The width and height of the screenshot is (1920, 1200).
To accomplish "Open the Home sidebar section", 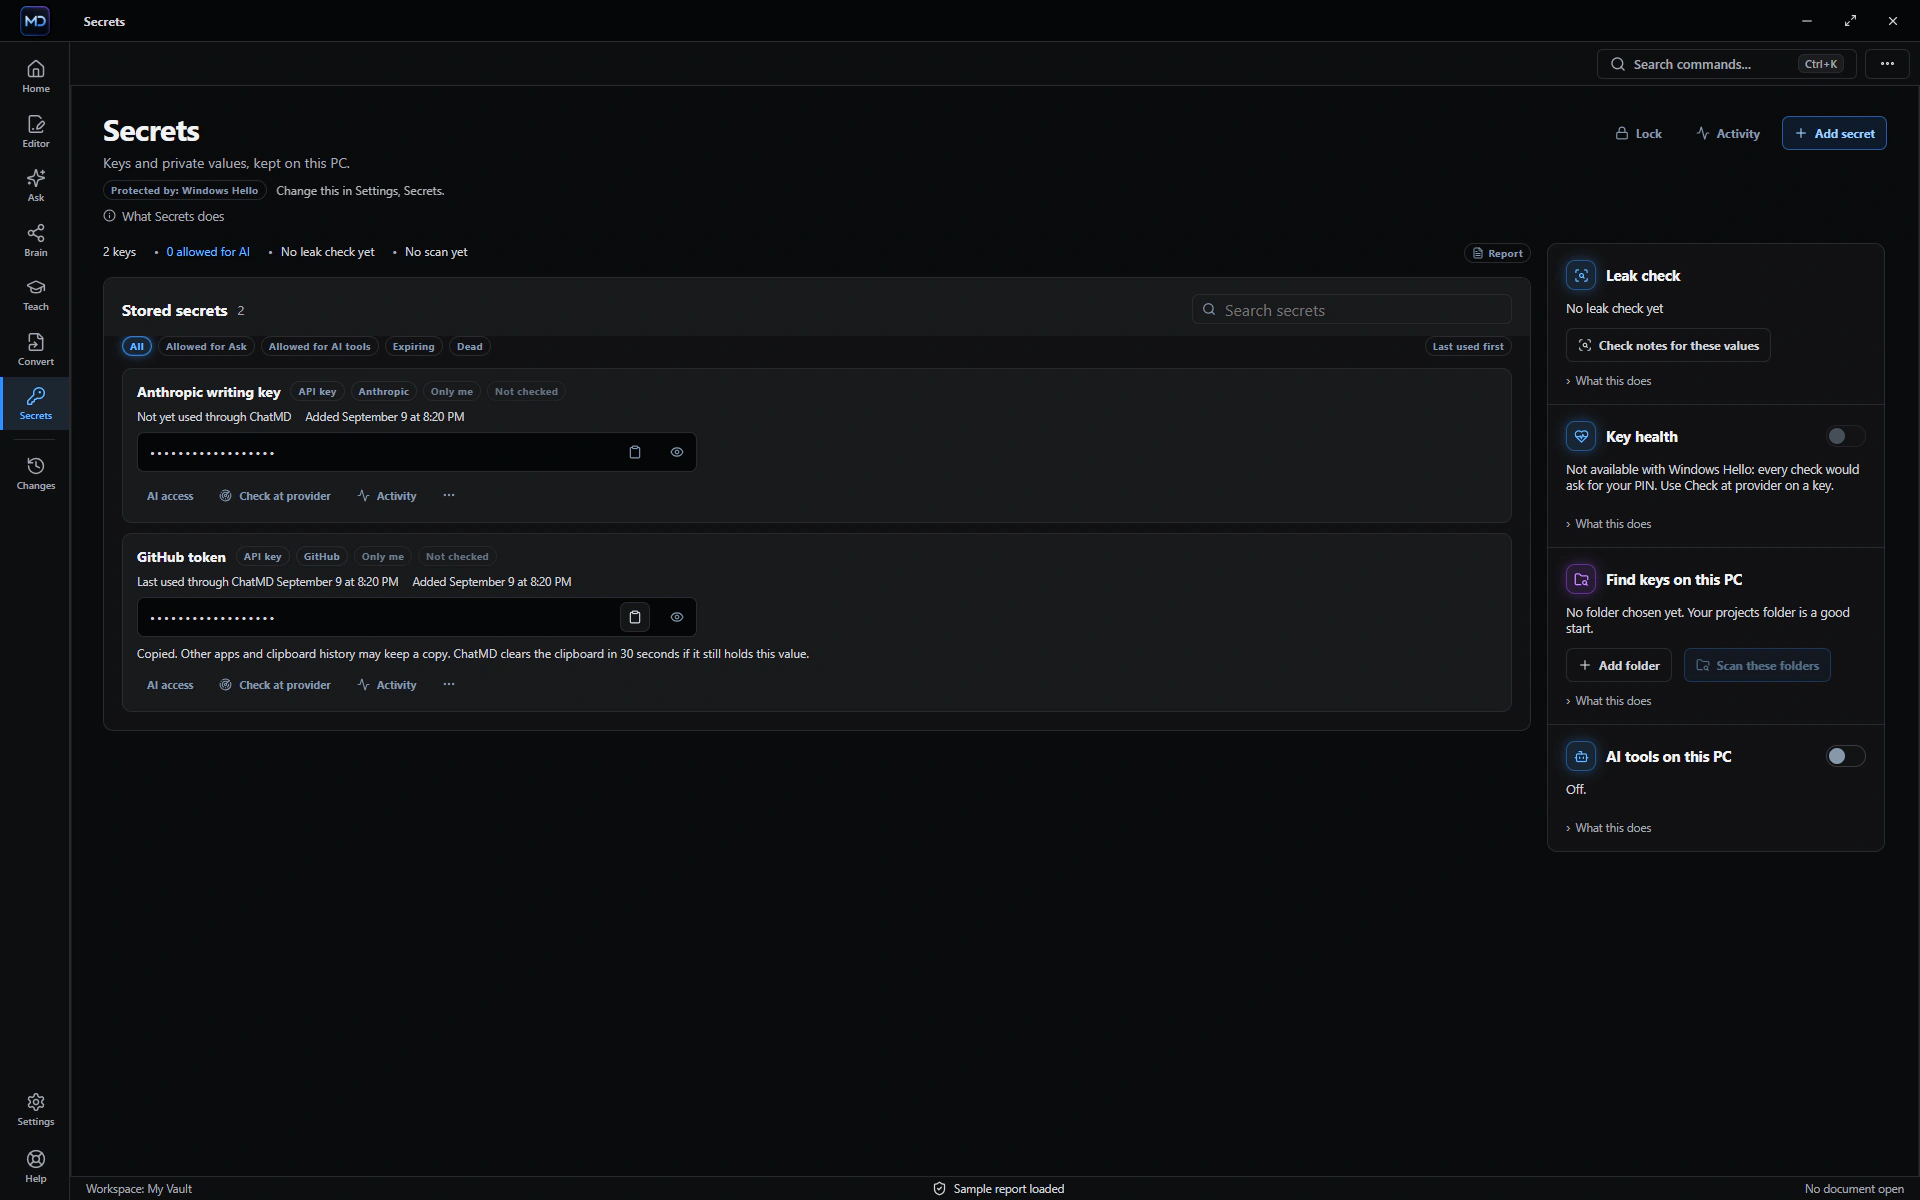I will [x=36, y=77].
